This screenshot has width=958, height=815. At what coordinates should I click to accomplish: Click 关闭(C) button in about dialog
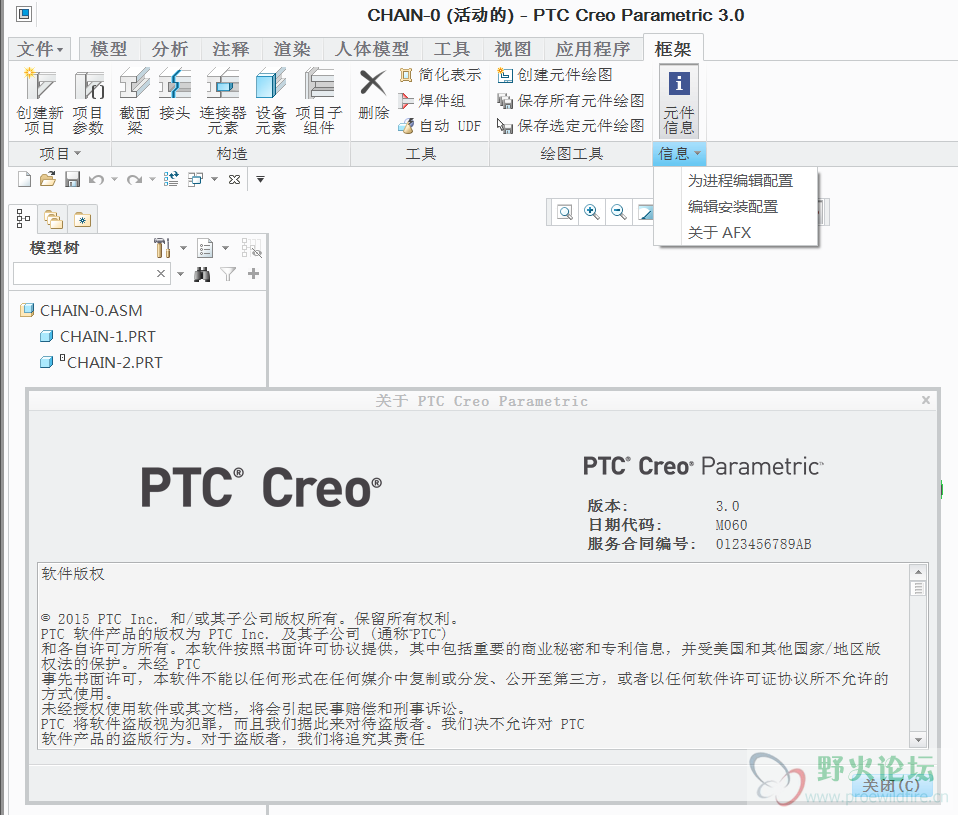[891, 785]
